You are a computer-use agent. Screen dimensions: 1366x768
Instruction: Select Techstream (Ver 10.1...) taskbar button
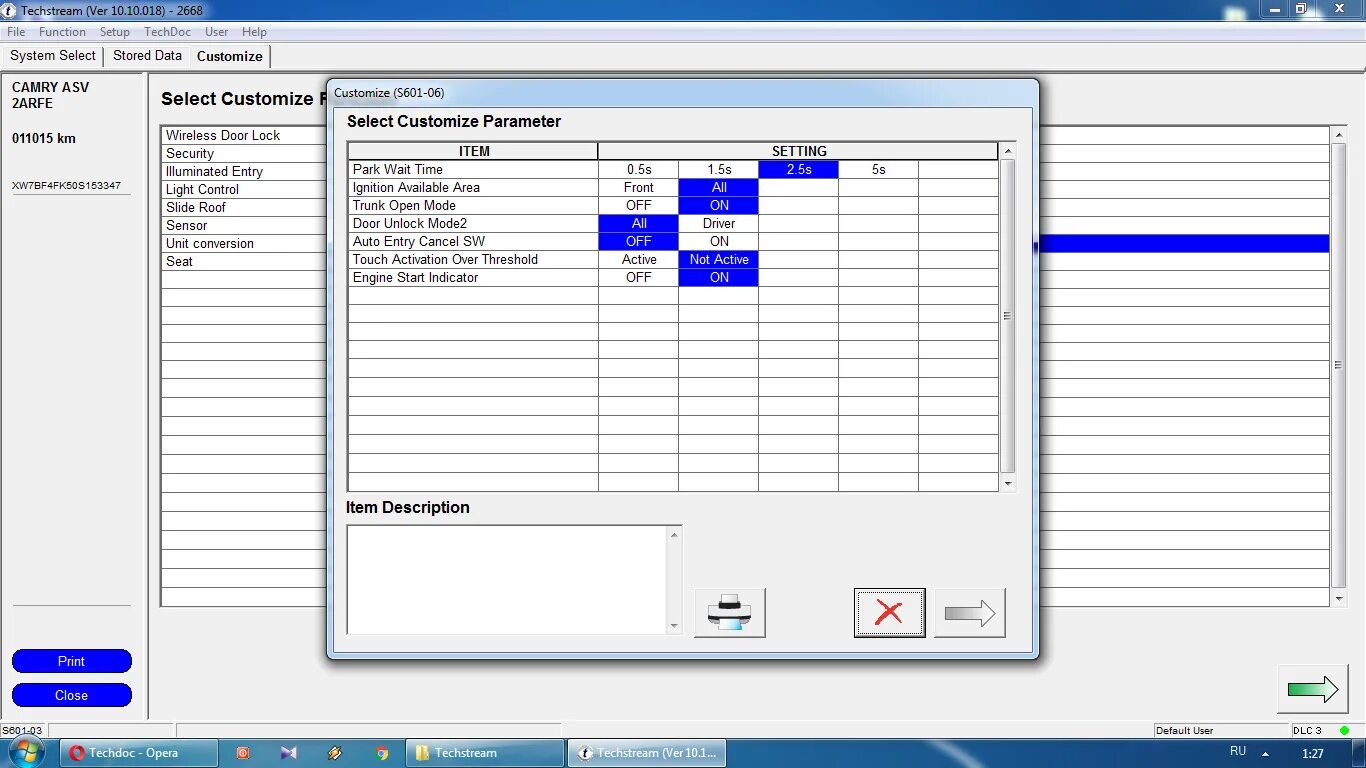point(647,753)
